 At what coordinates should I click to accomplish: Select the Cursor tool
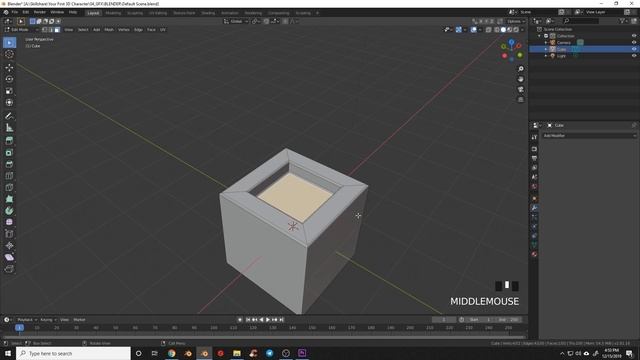pyautogui.click(x=9, y=54)
